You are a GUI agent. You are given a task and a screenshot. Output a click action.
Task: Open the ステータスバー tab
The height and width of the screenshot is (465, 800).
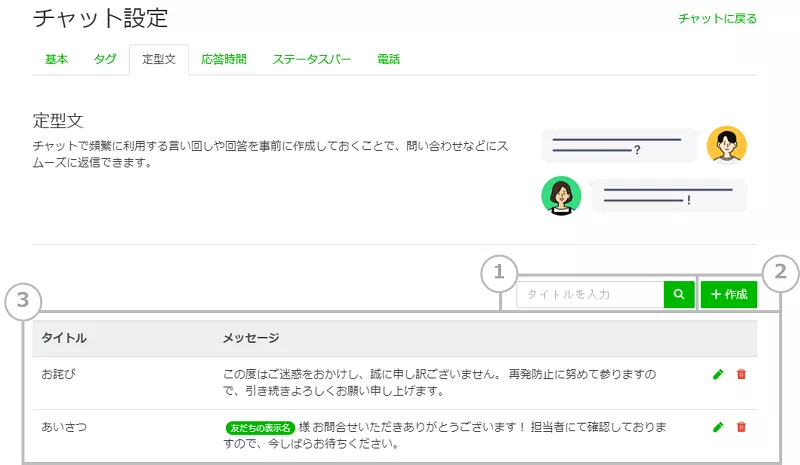[312, 60]
